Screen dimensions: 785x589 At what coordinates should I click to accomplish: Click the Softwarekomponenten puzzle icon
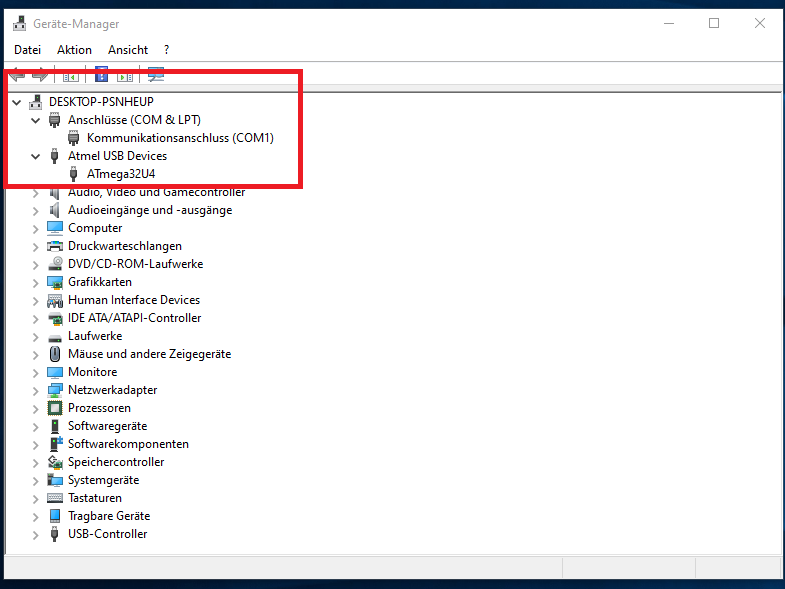[56, 444]
